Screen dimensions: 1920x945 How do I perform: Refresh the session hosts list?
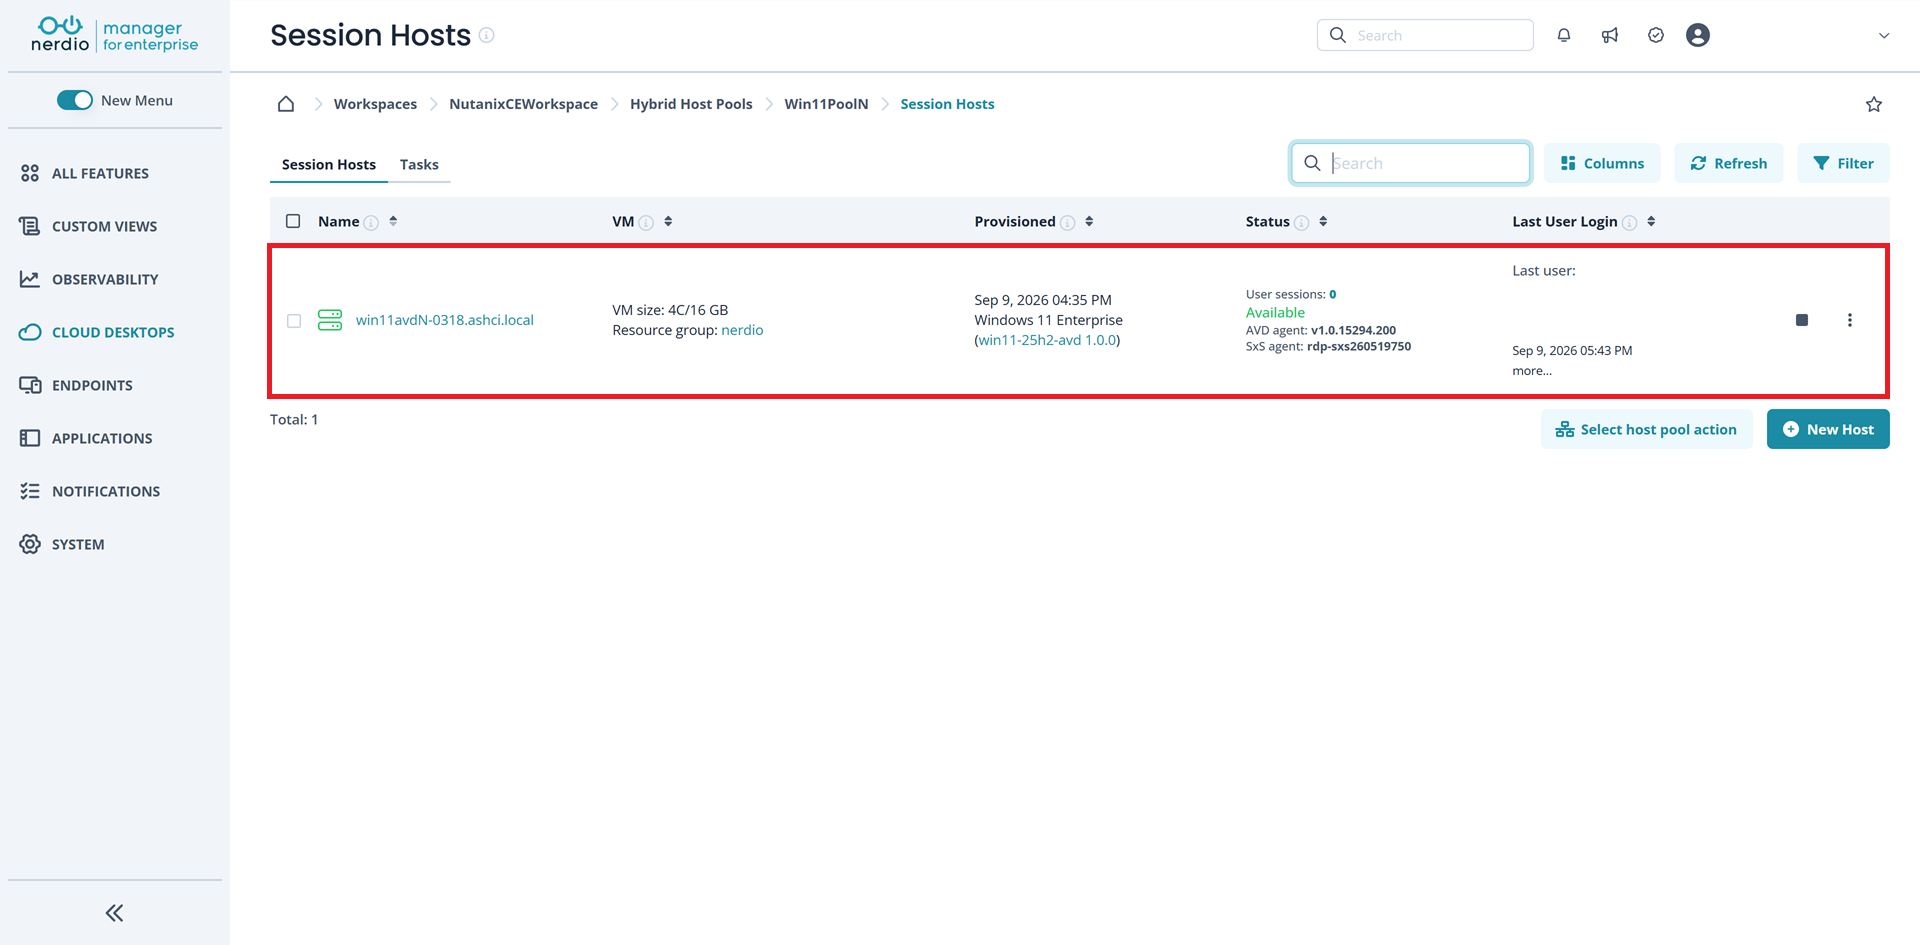(x=1729, y=163)
